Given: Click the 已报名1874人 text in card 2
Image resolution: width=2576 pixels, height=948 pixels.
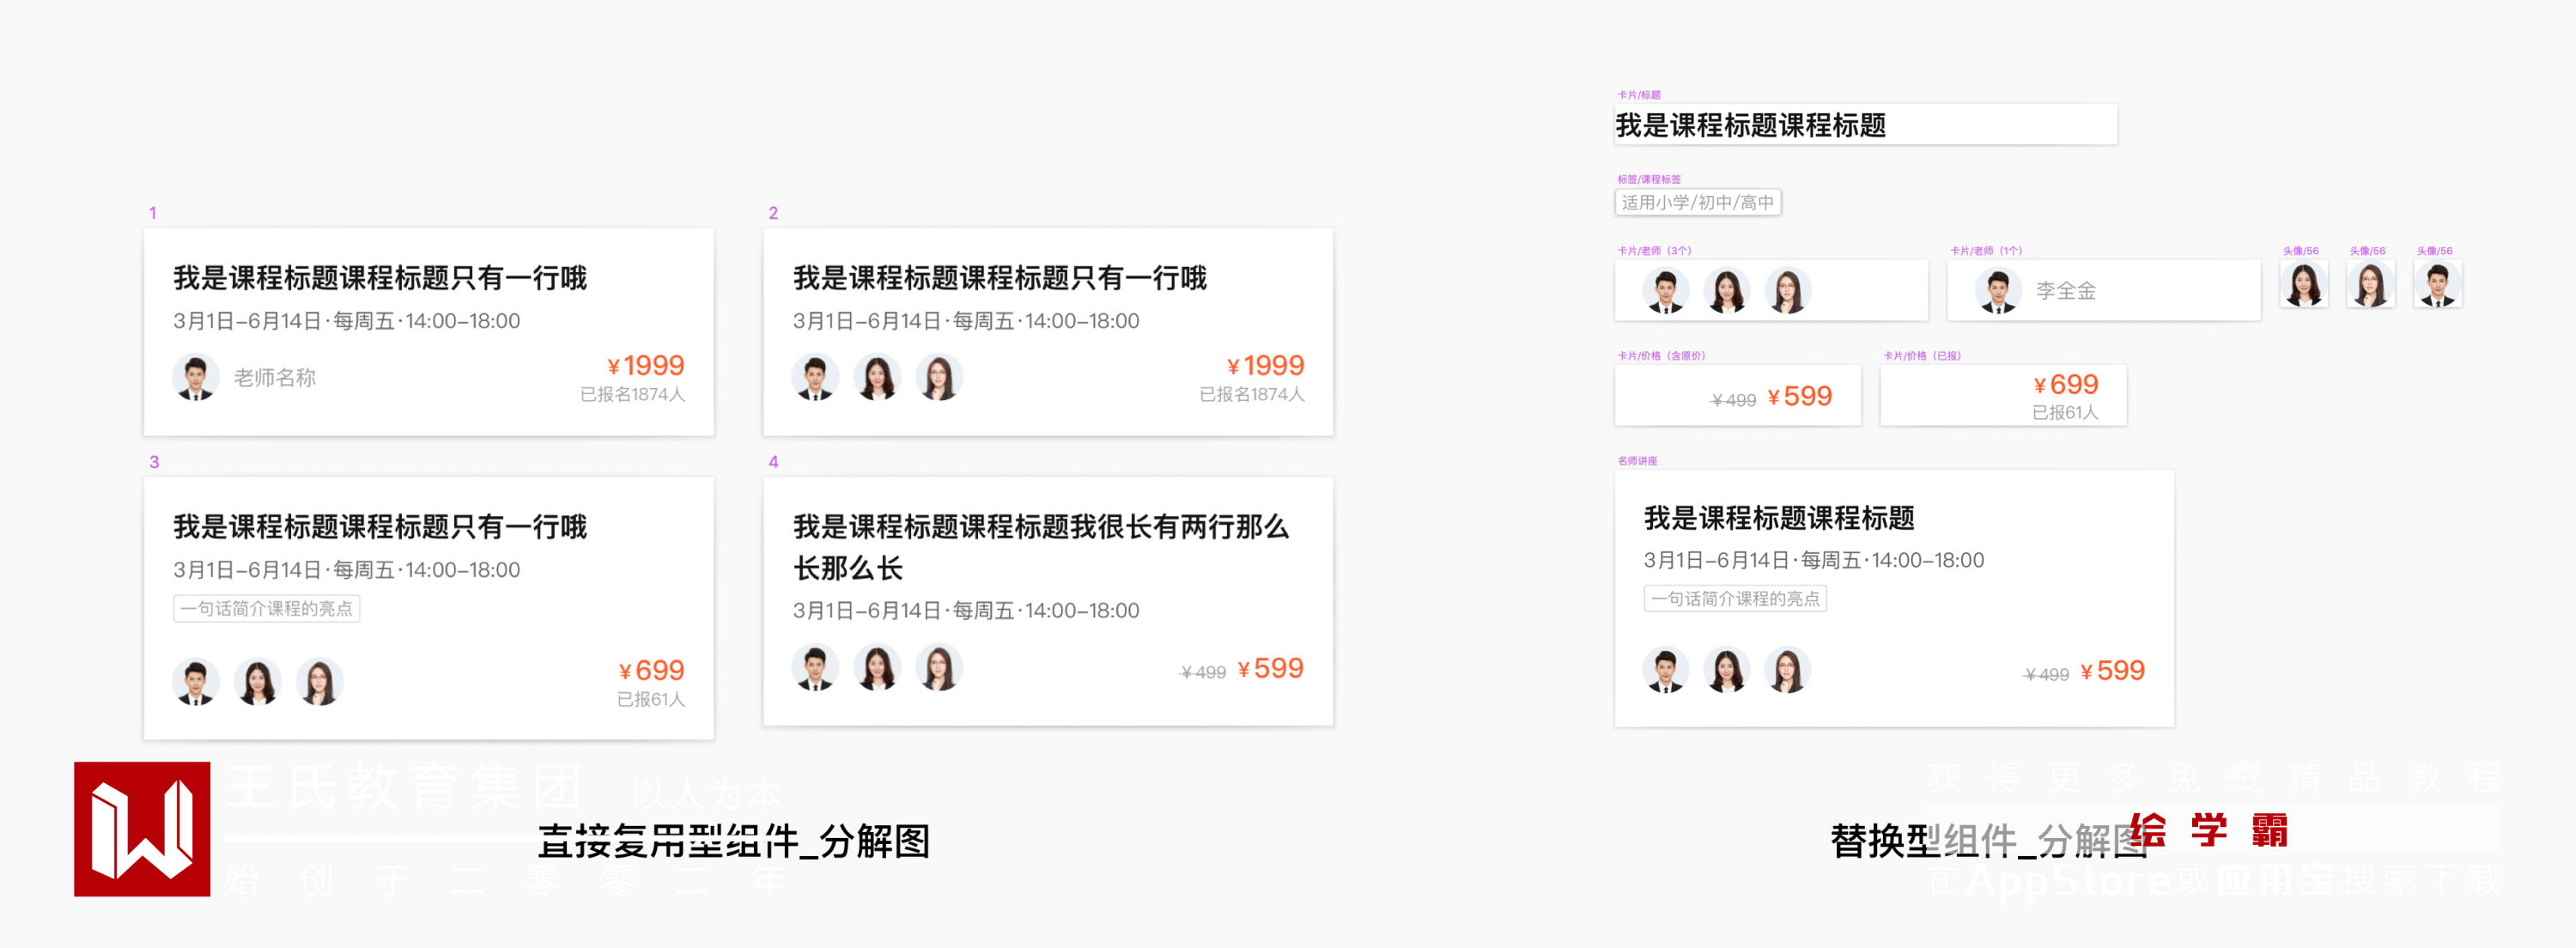Looking at the screenshot, I should point(1252,394).
